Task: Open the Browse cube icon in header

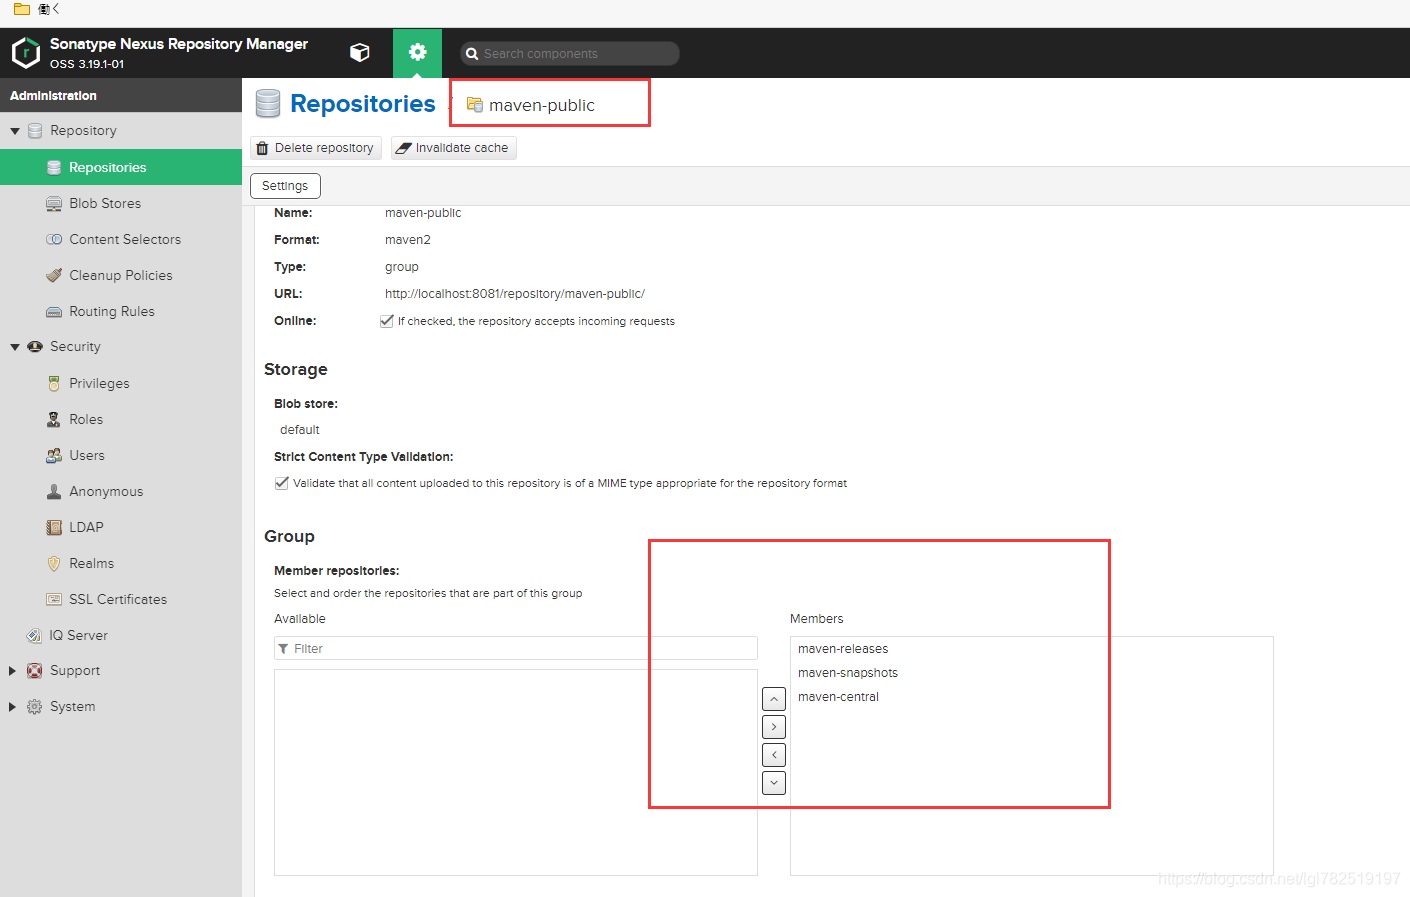Action: click(360, 53)
